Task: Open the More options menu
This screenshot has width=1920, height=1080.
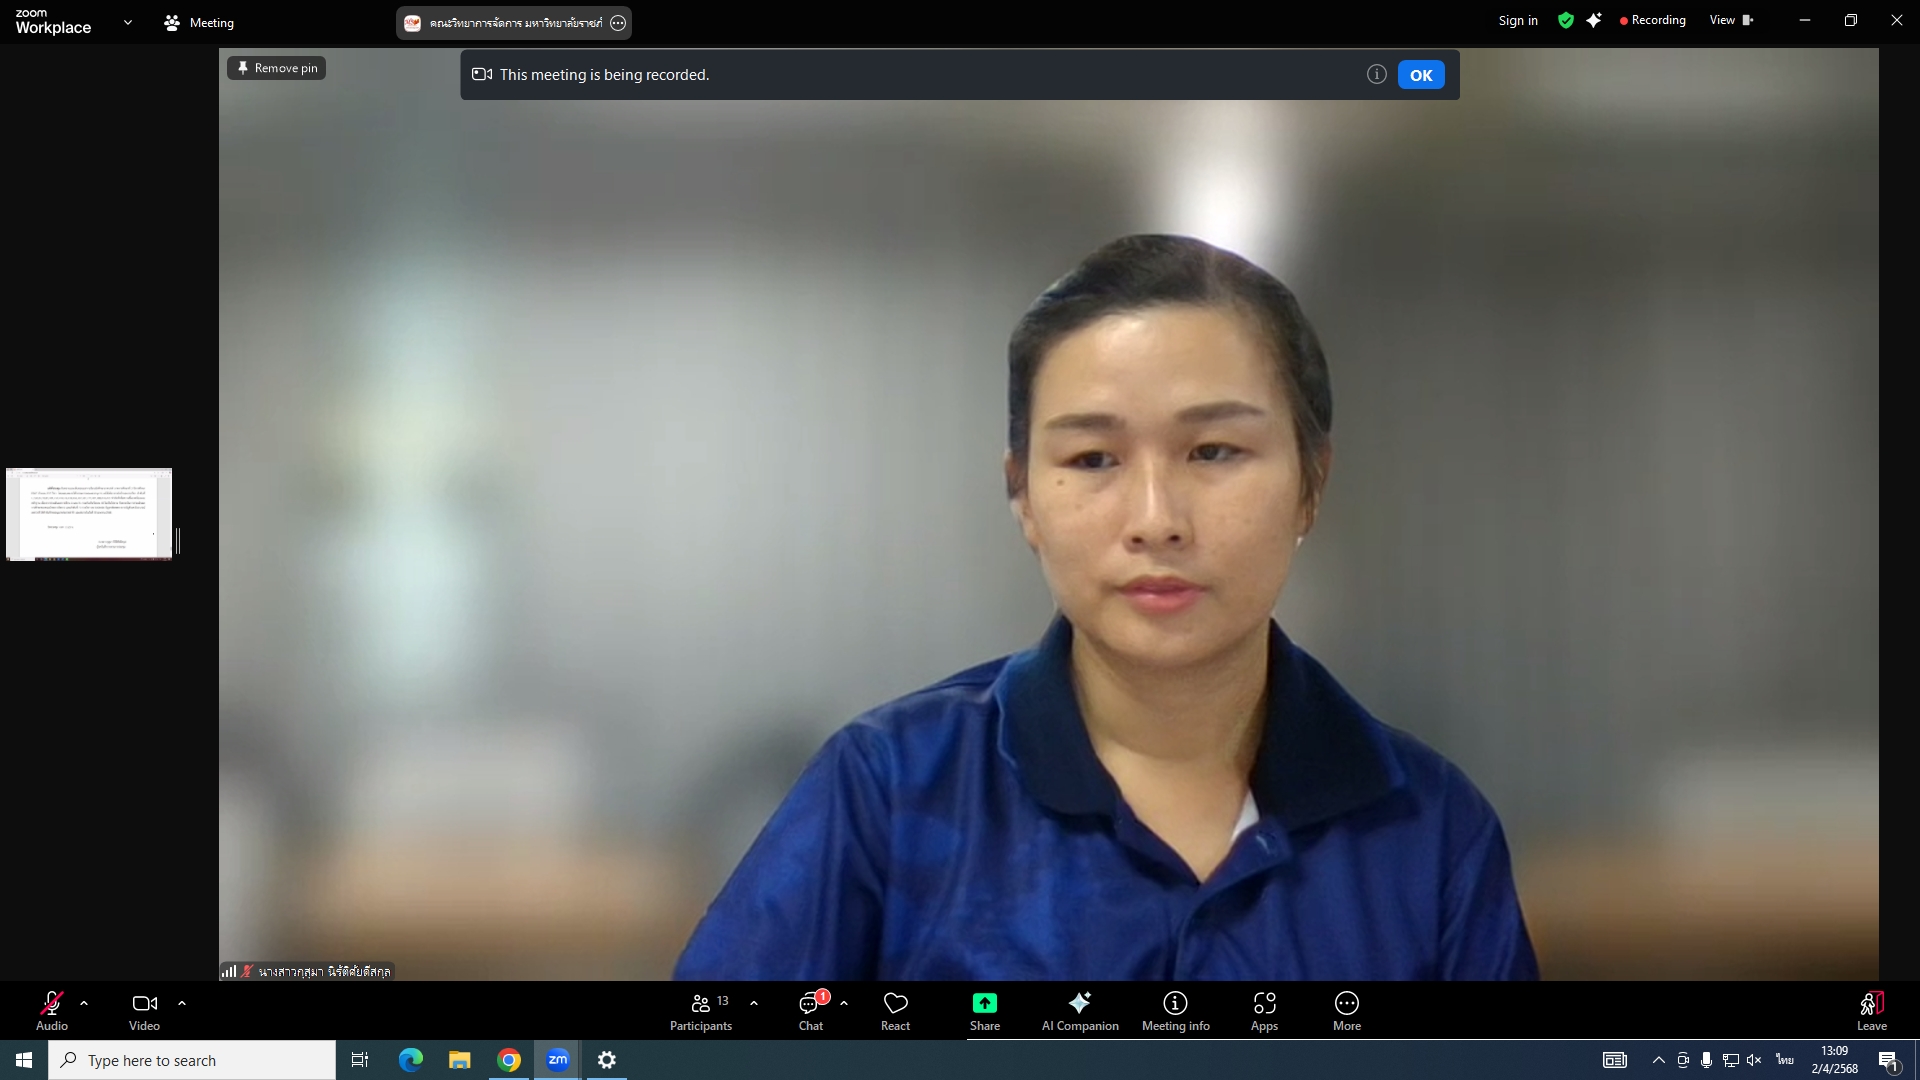Action: pos(1346,1010)
